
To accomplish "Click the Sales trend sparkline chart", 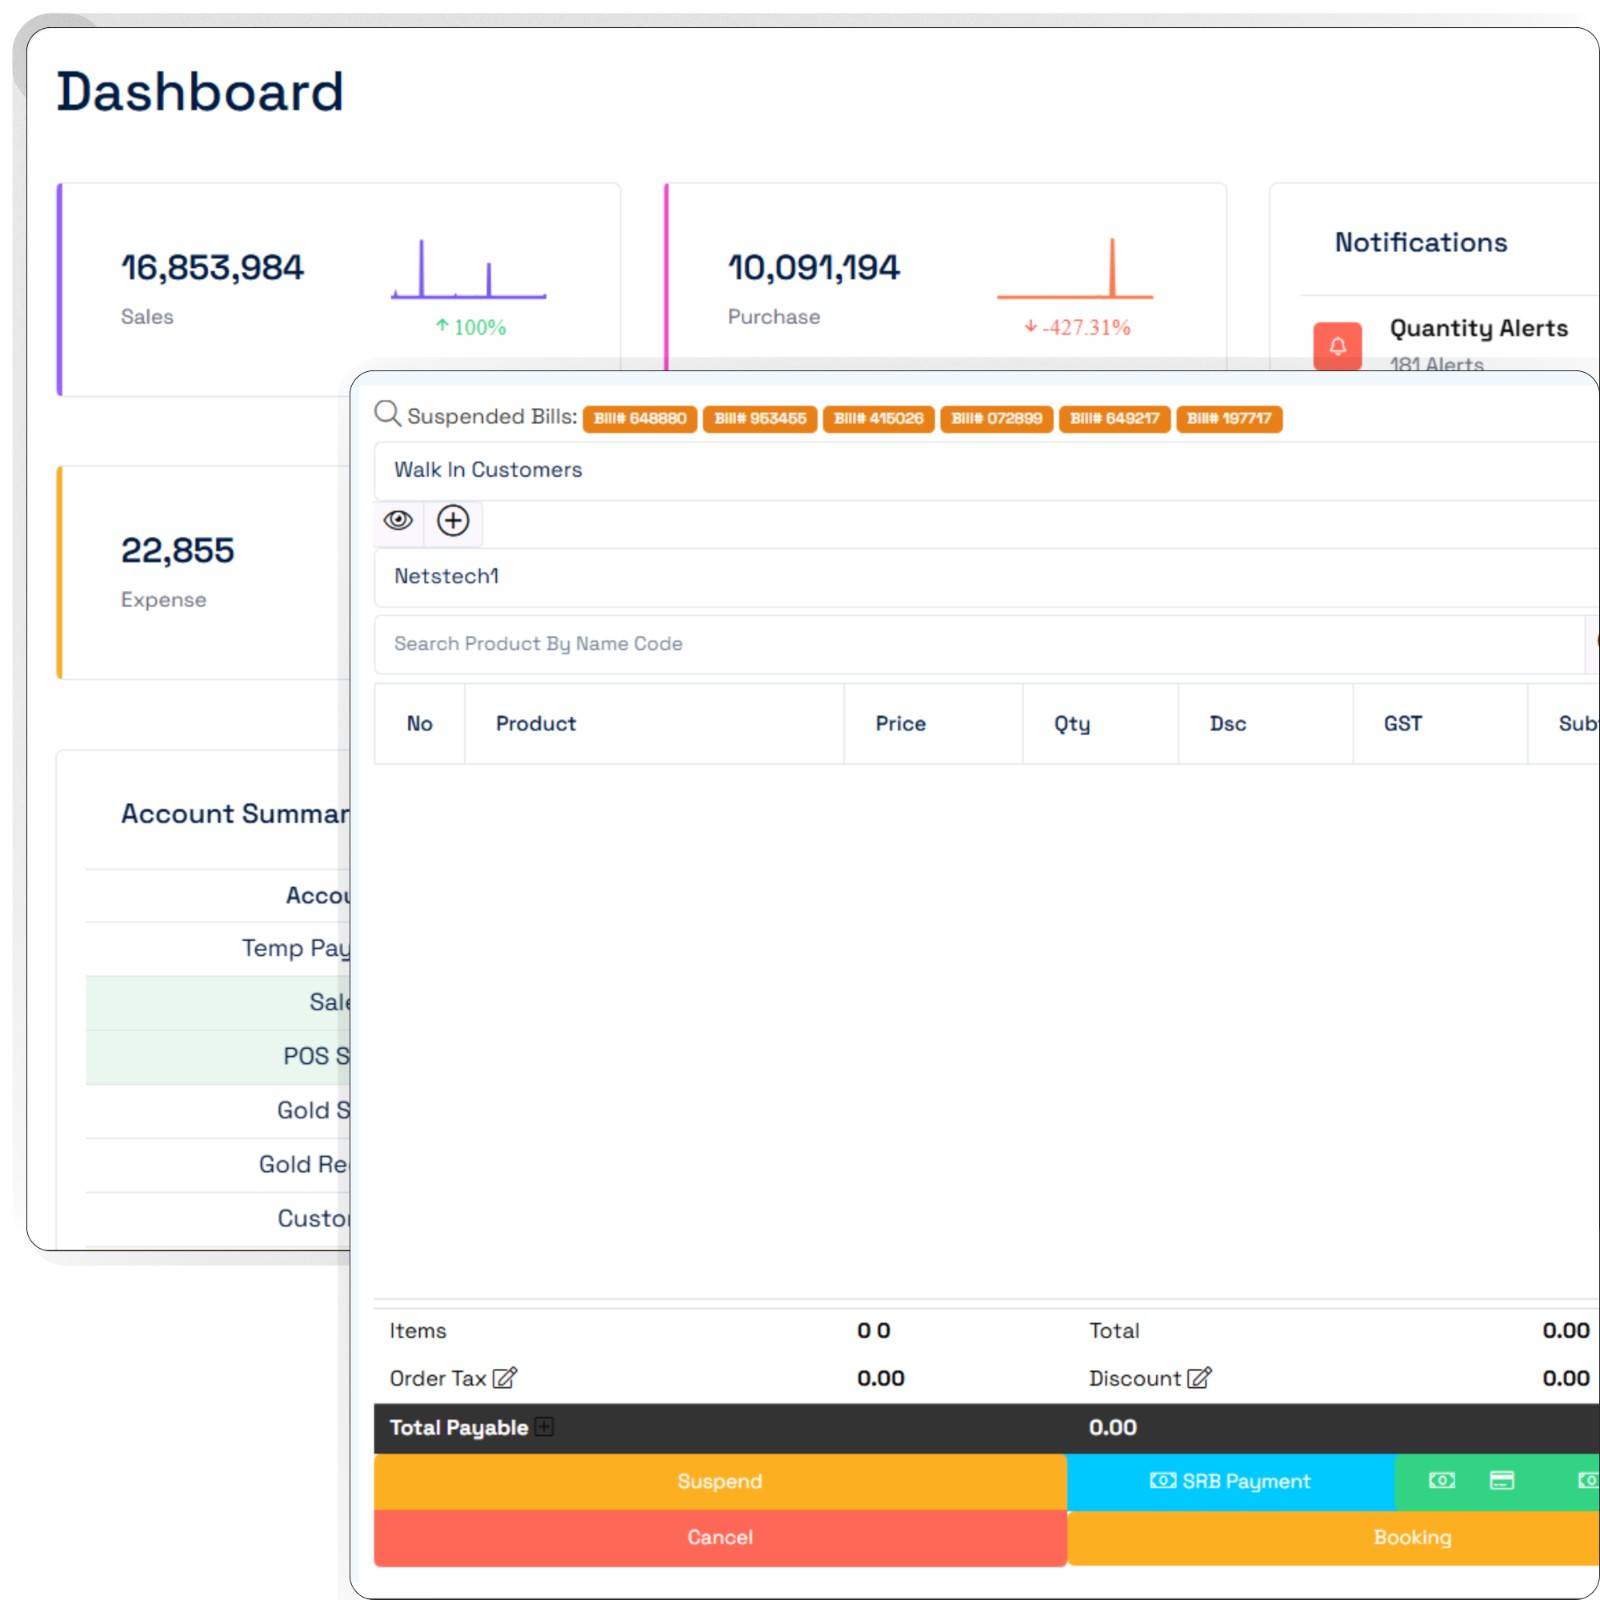I will (x=468, y=270).
